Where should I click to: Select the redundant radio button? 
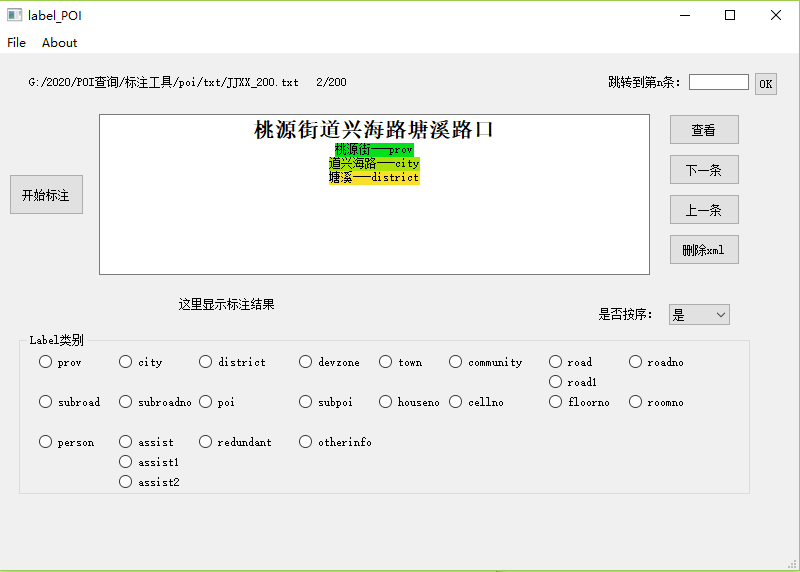click(235, 442)
